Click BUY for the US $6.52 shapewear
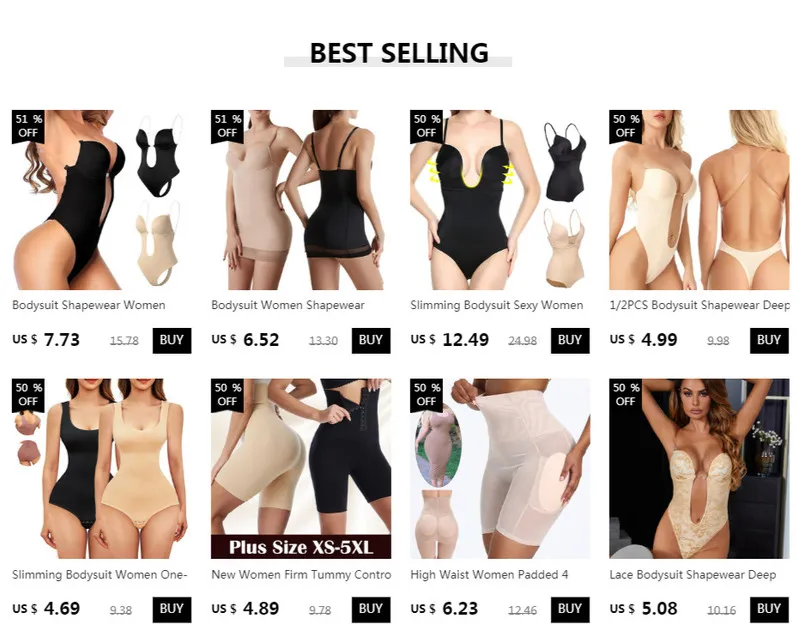 click(371, 340)
